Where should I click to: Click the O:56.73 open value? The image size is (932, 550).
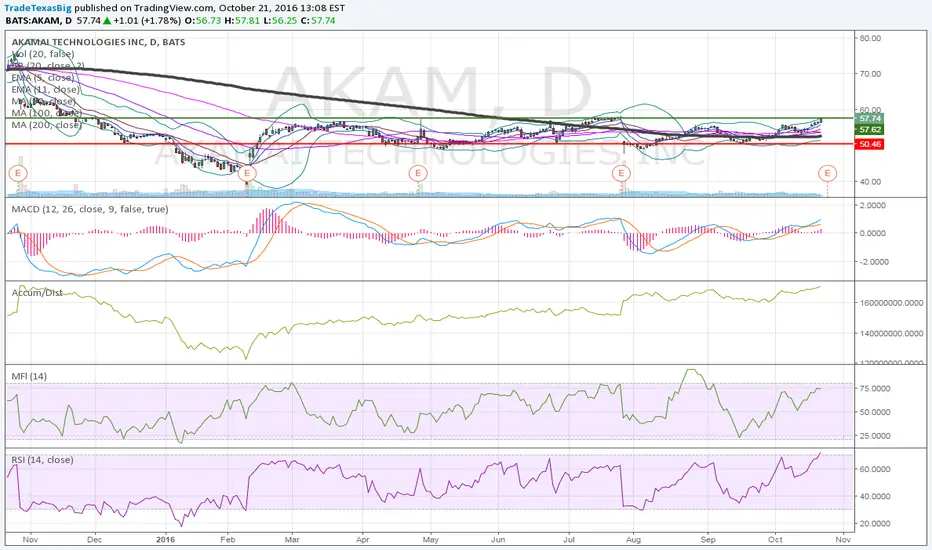point(203,21)
